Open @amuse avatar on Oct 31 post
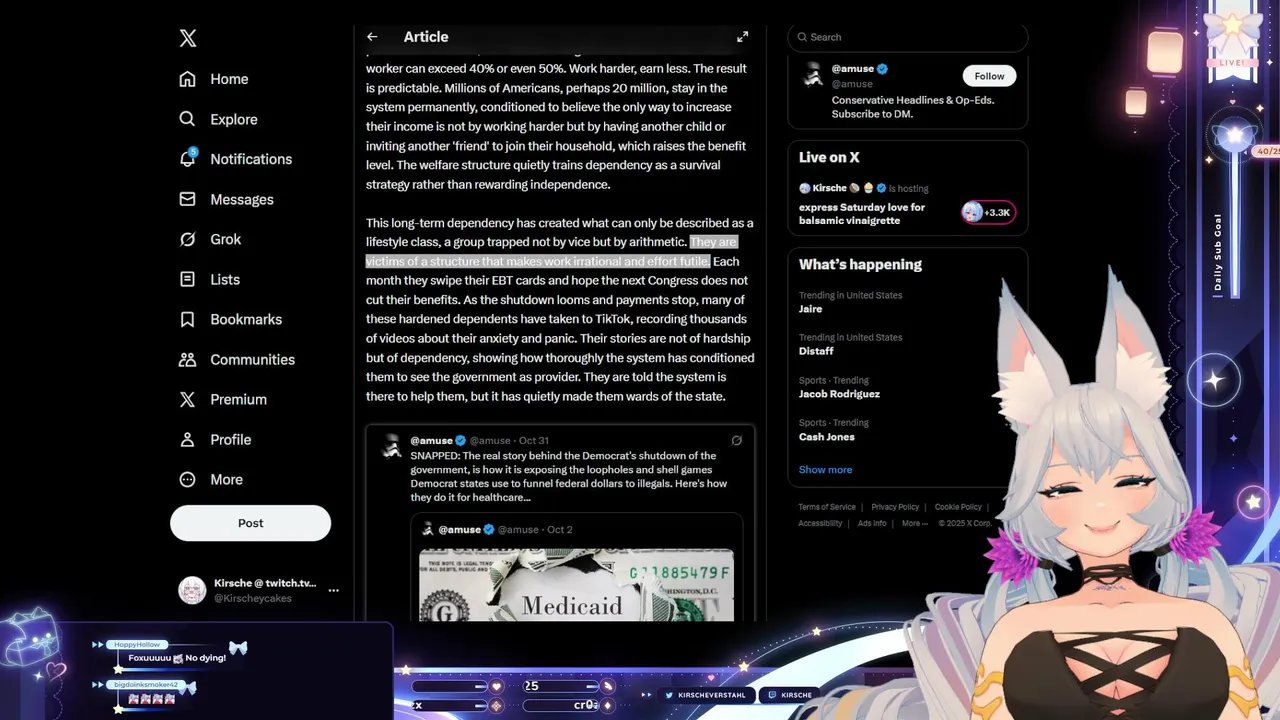Viewport: 1280px width, 720px height. click(392, 447)
